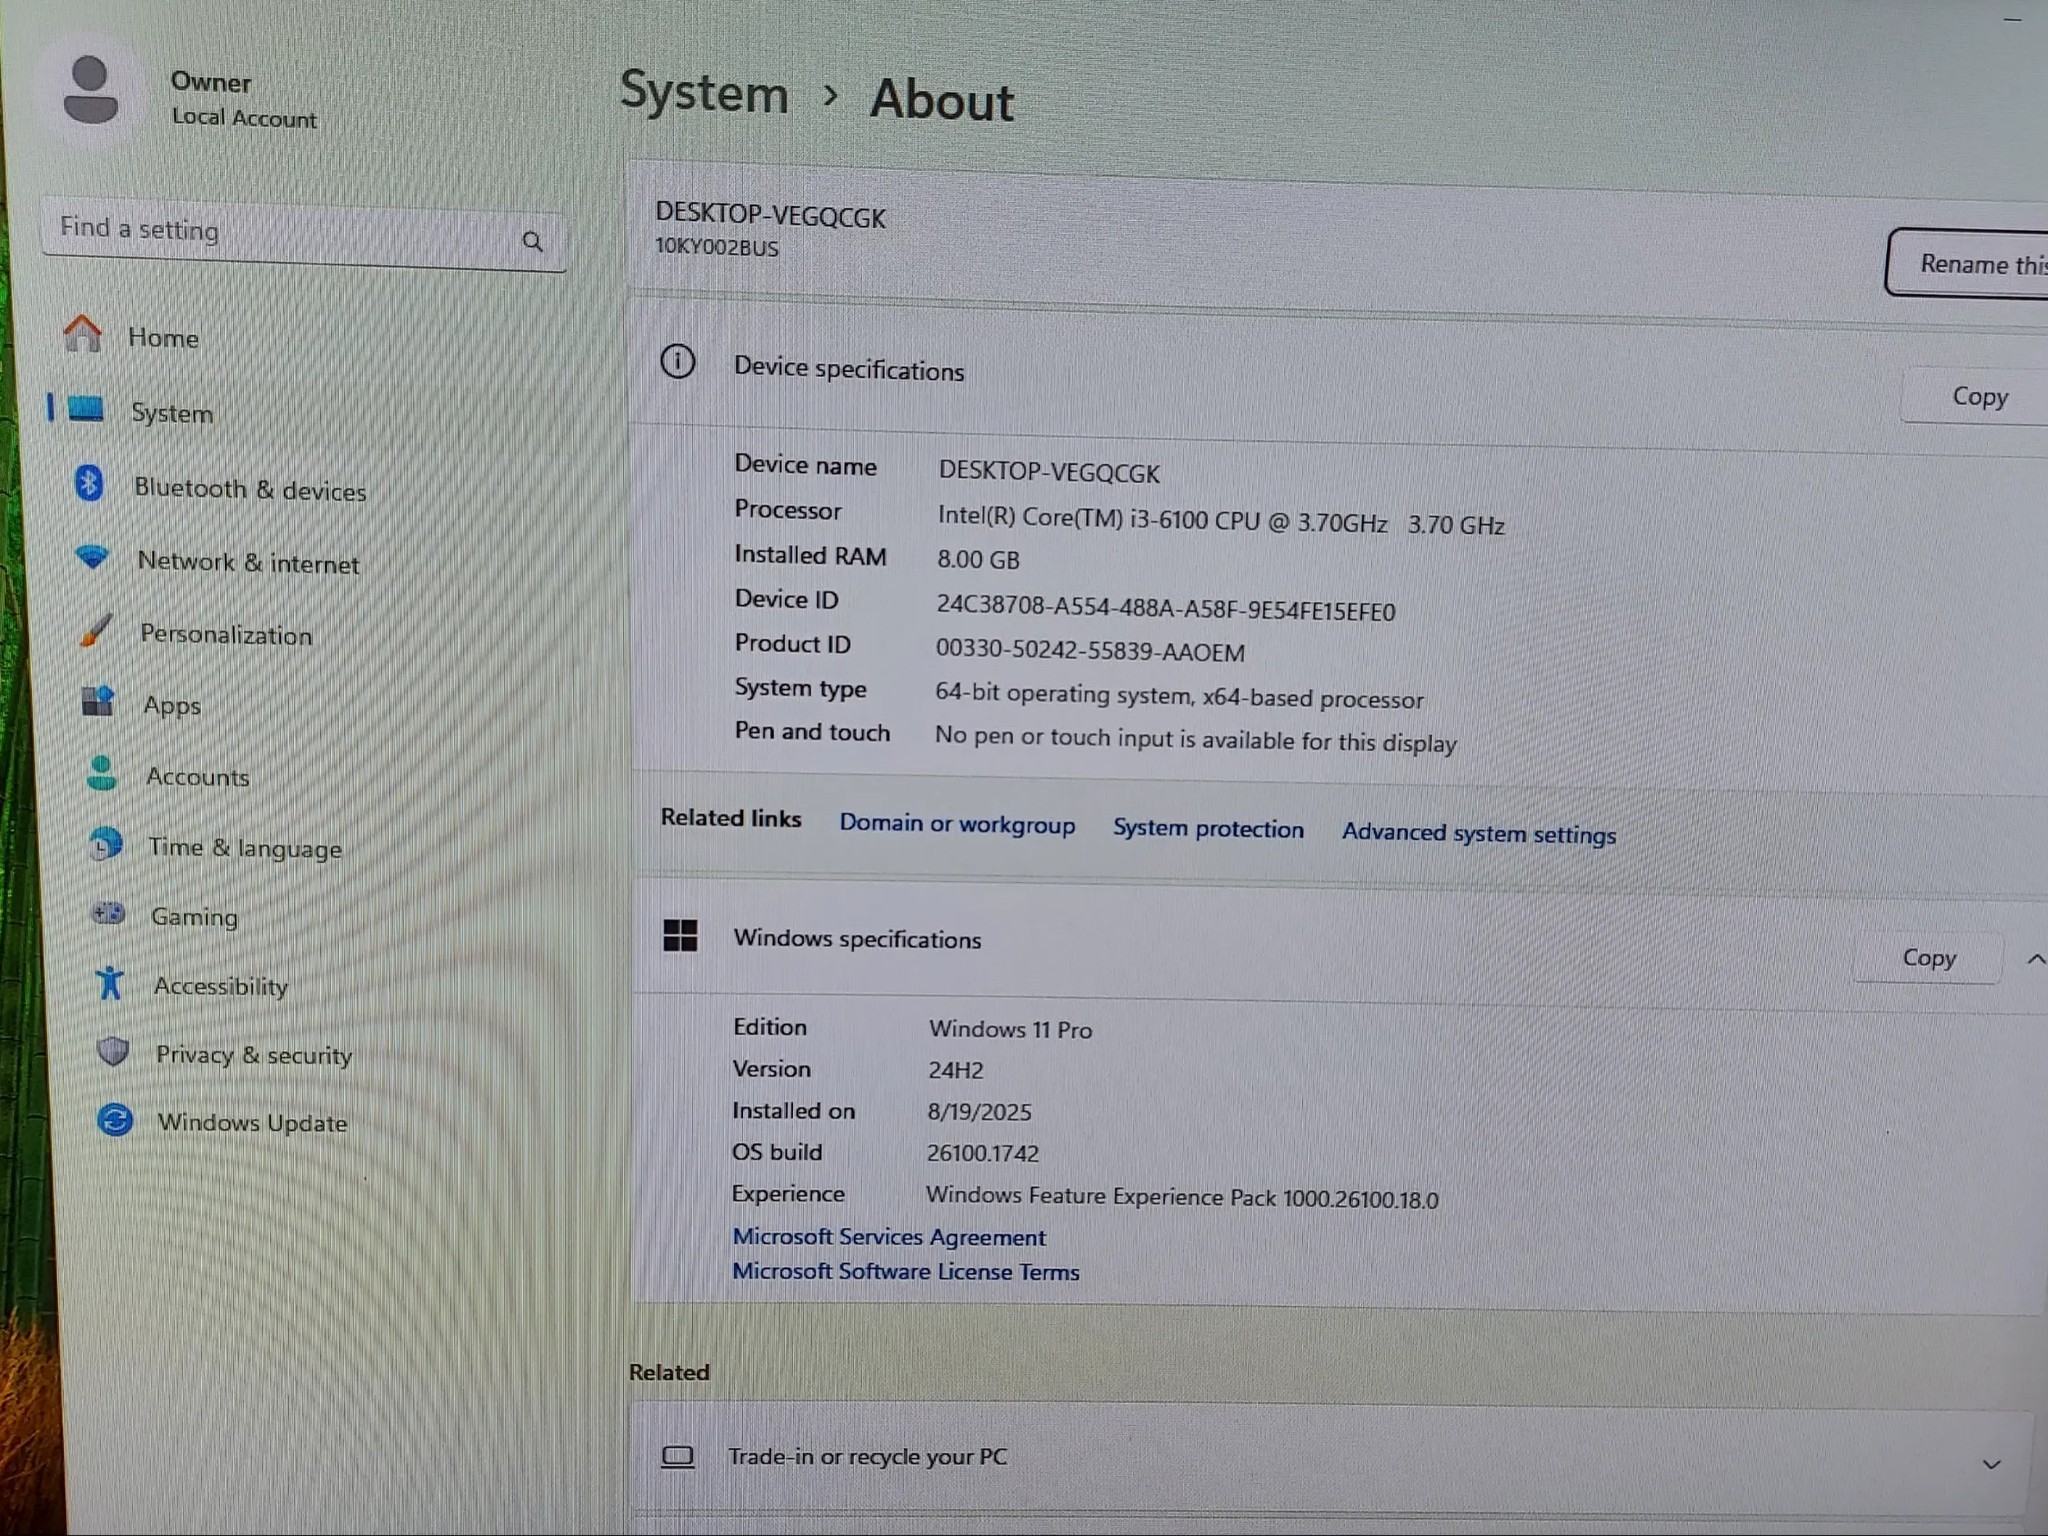Click the System monitor icon
Image resolution: width=2048 pixels, height=1536 pixels.
[x=85, y=408]
